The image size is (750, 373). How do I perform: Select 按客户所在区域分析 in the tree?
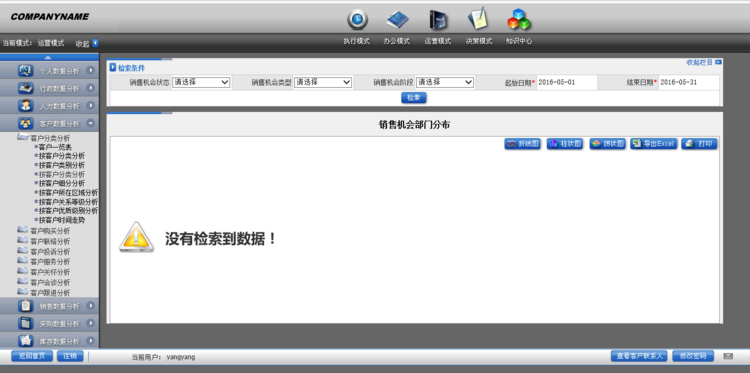[x=68, y=192]
